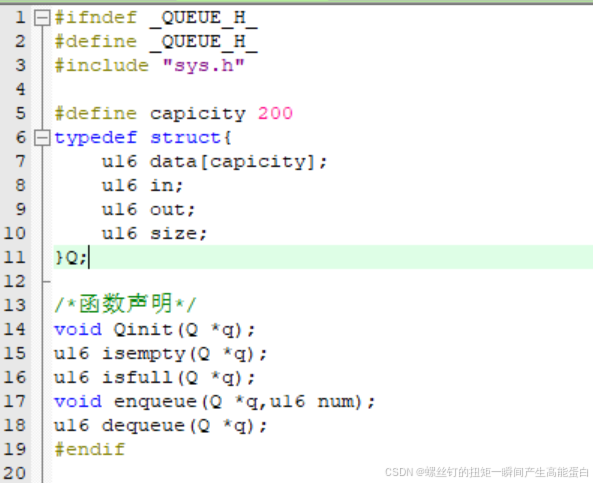Click the #ifndef directive on line 1
Viewport: 593px width, 483px height.
[96, 18]
